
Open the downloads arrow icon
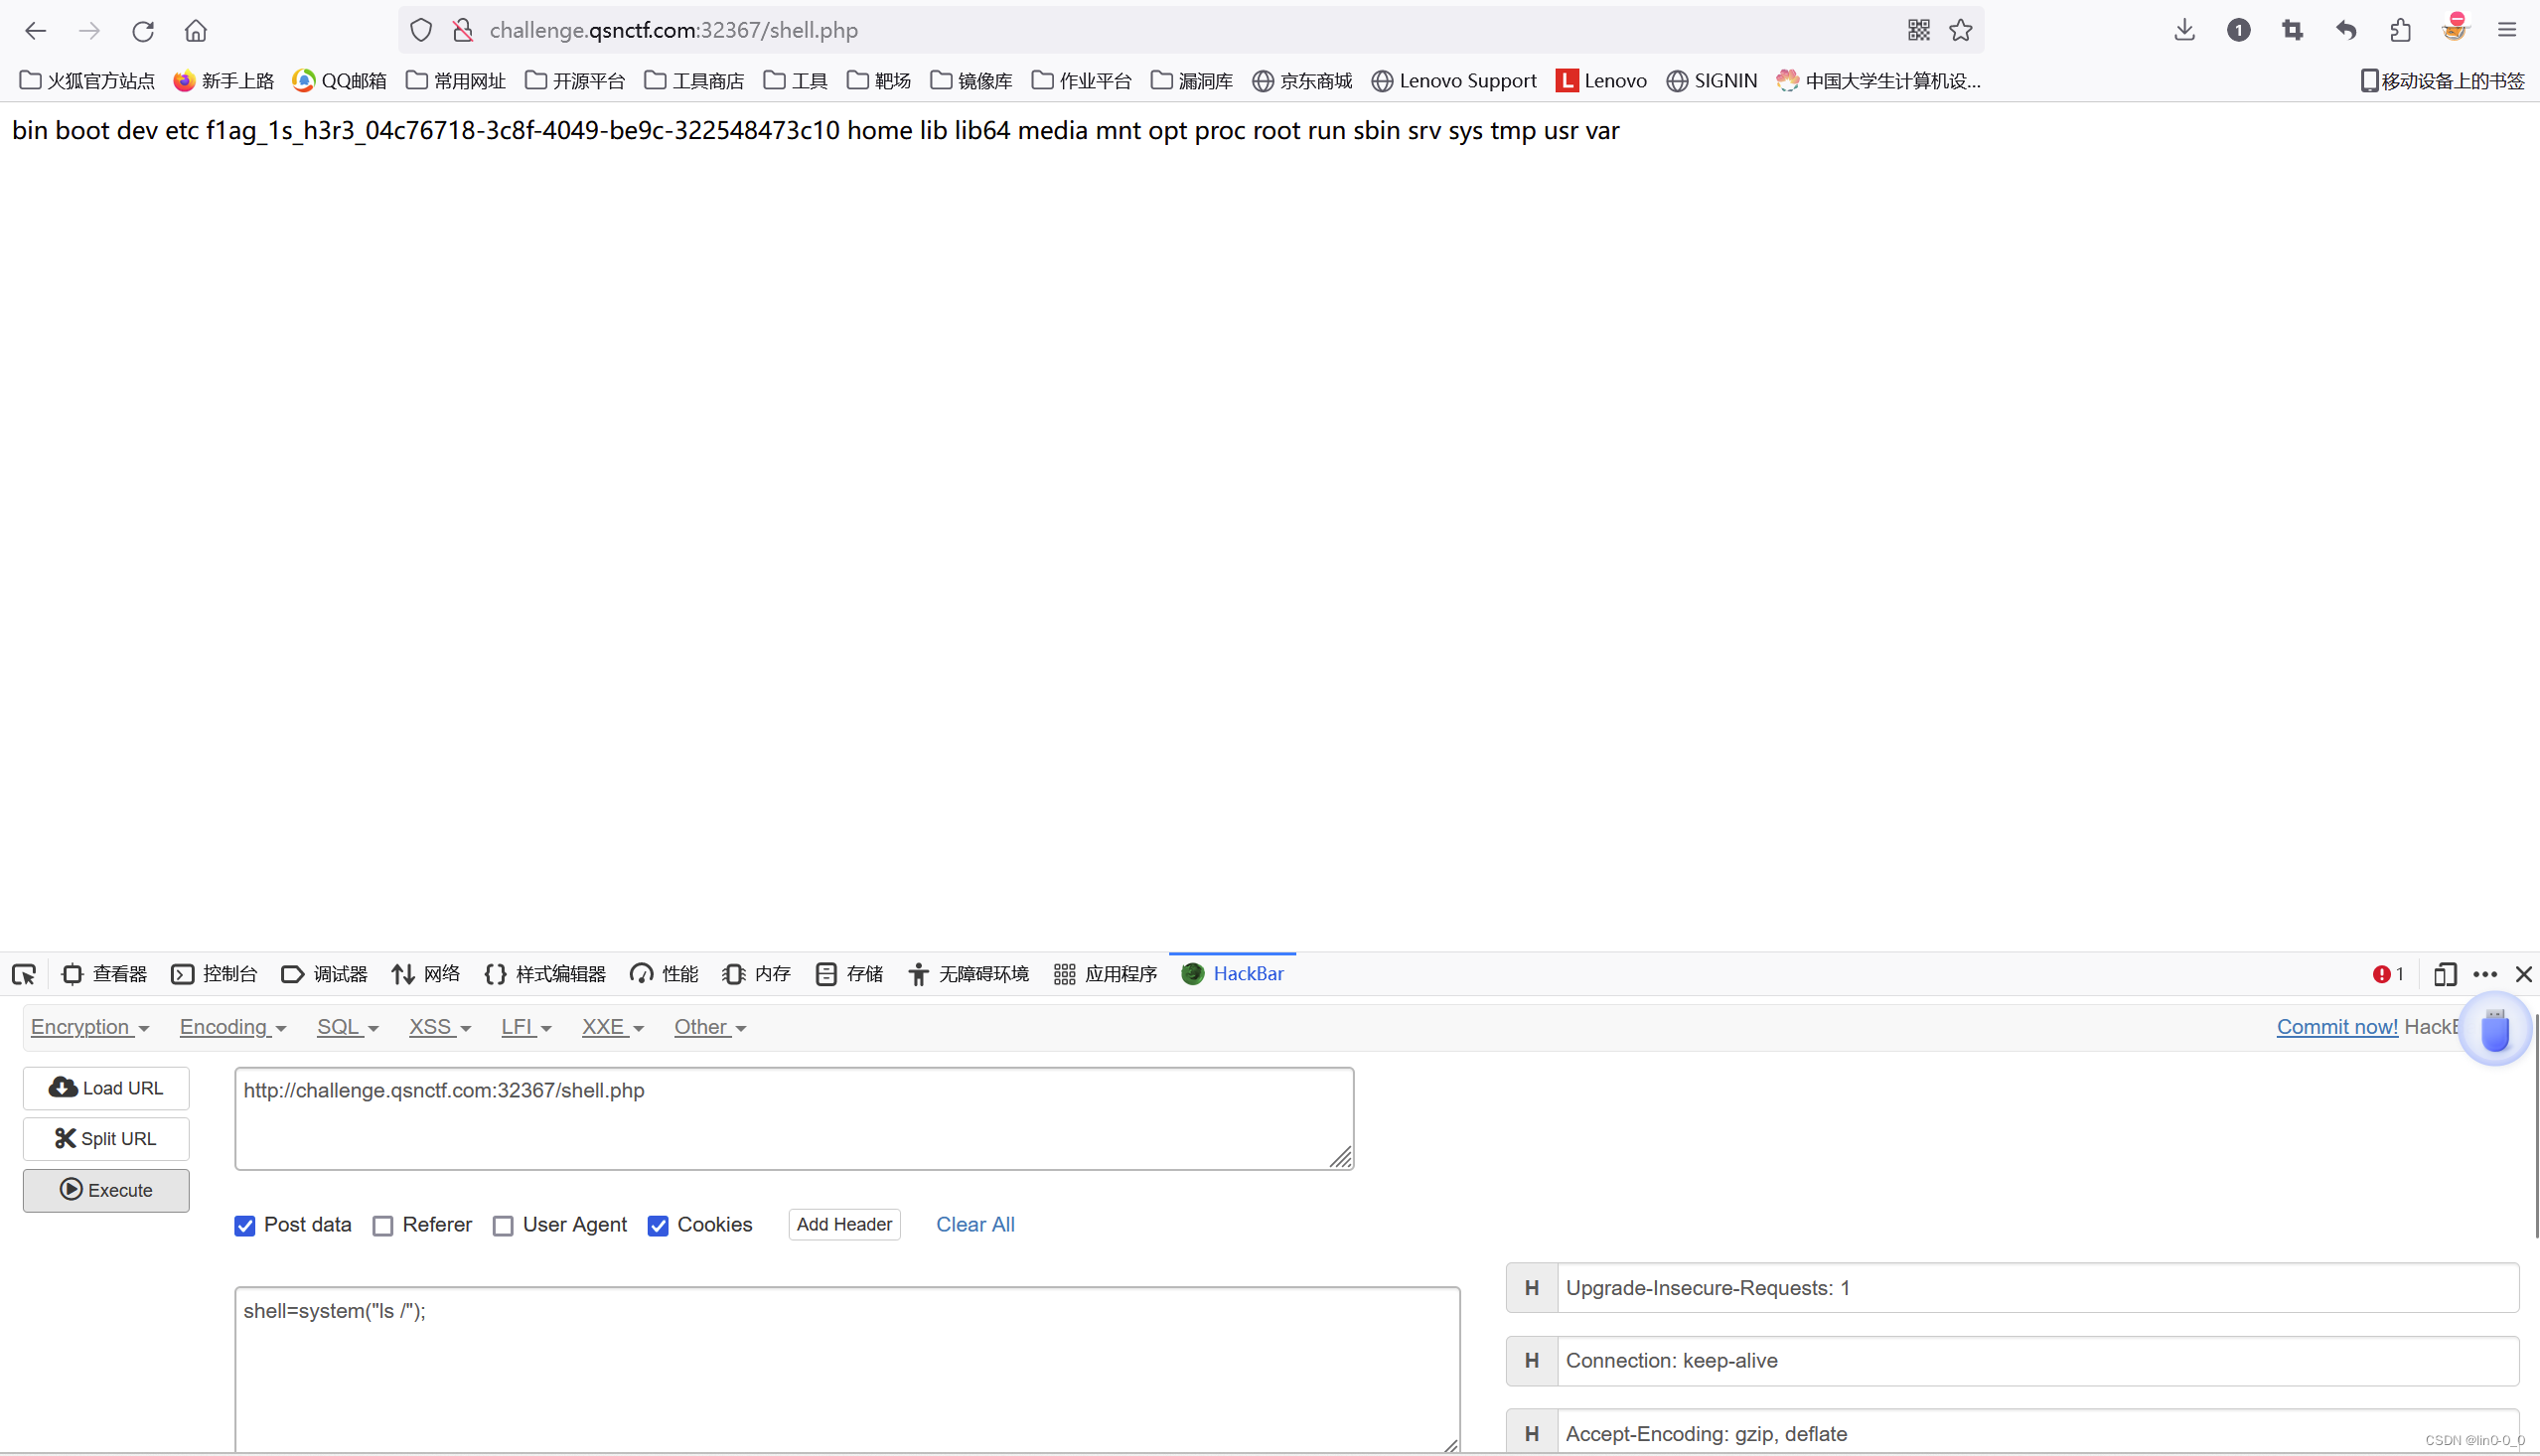[x=2184, y=30]
